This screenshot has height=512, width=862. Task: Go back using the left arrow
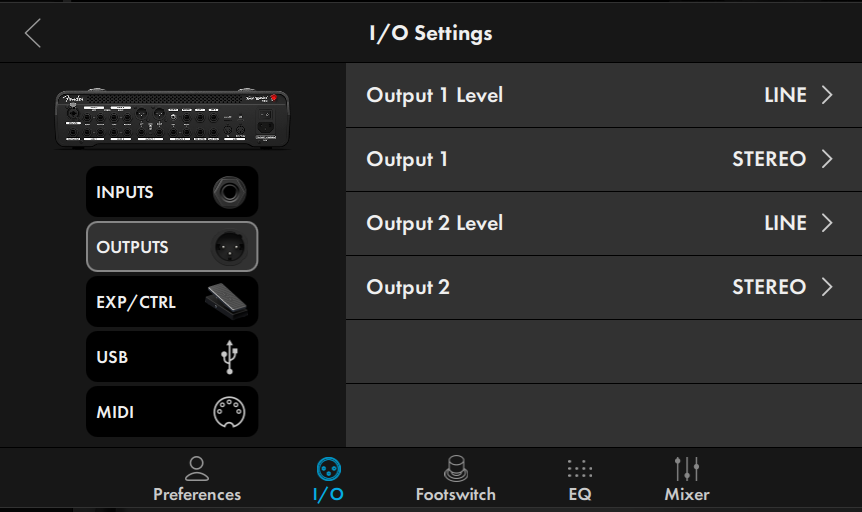pyautogui.click(x=33, y=34)
